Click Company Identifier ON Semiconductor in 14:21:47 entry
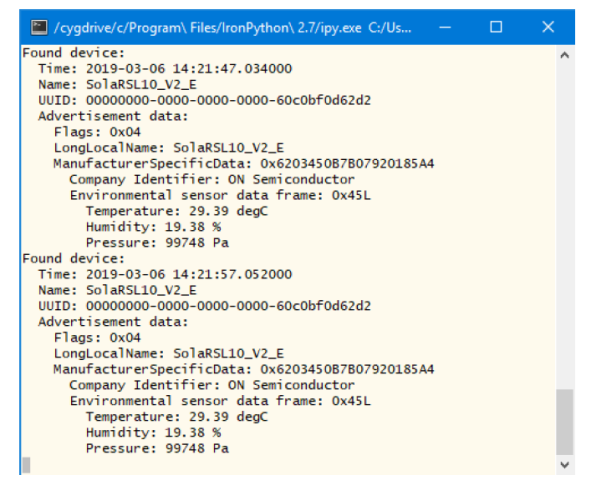 point(212,180)
